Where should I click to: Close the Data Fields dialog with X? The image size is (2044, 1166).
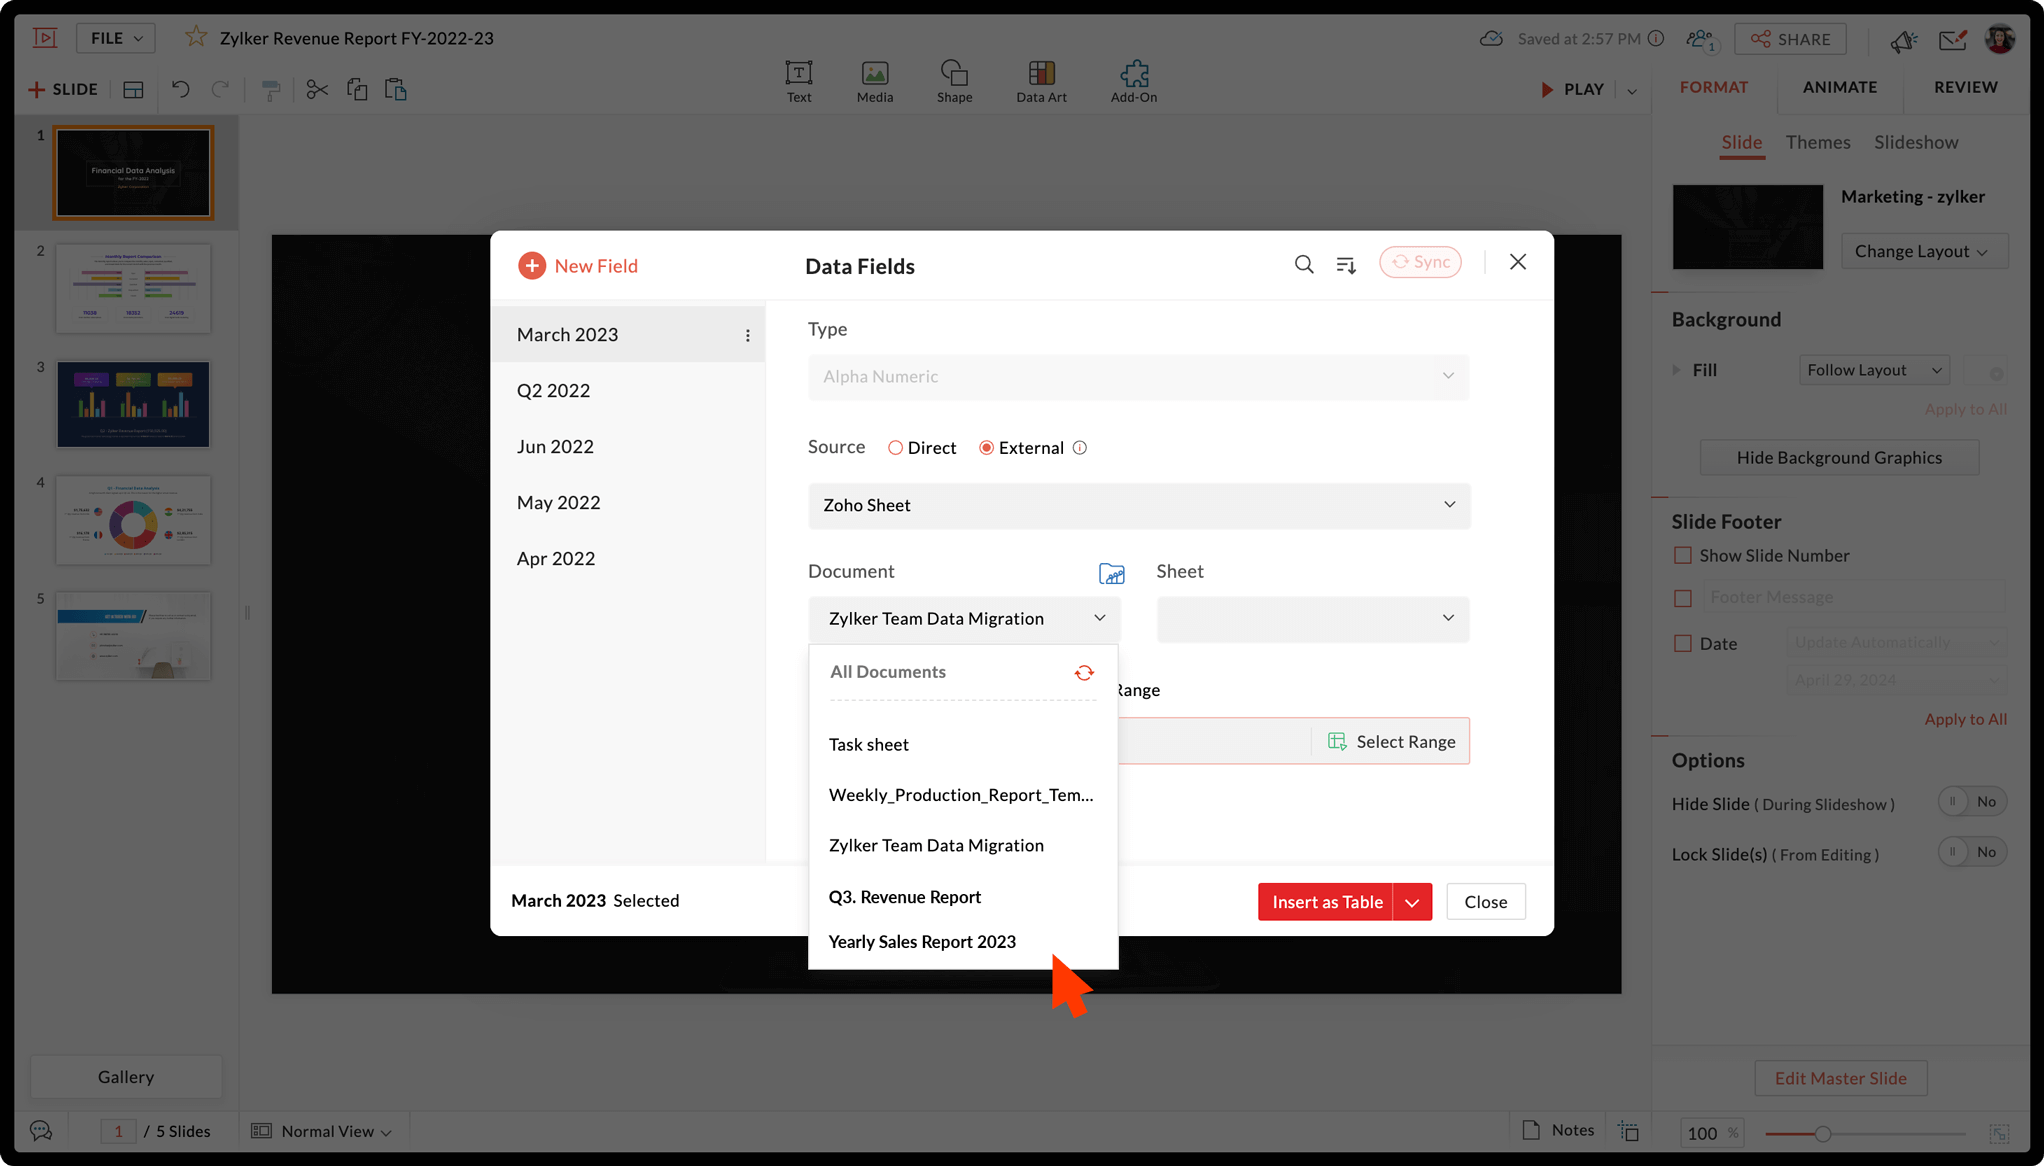(1518, 262)
